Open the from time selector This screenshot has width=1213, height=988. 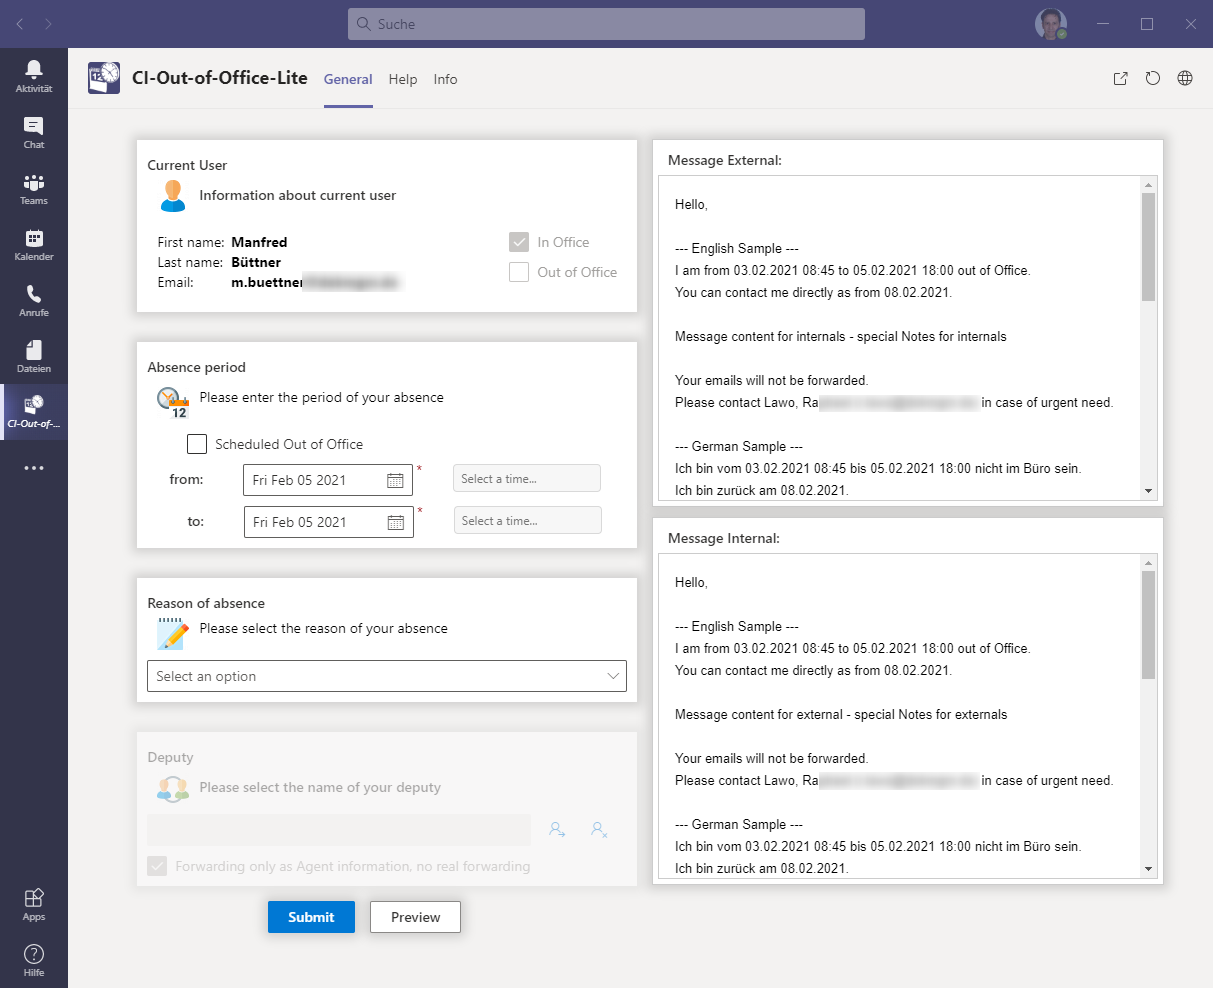pyautogui.click(x=527, y=479)
